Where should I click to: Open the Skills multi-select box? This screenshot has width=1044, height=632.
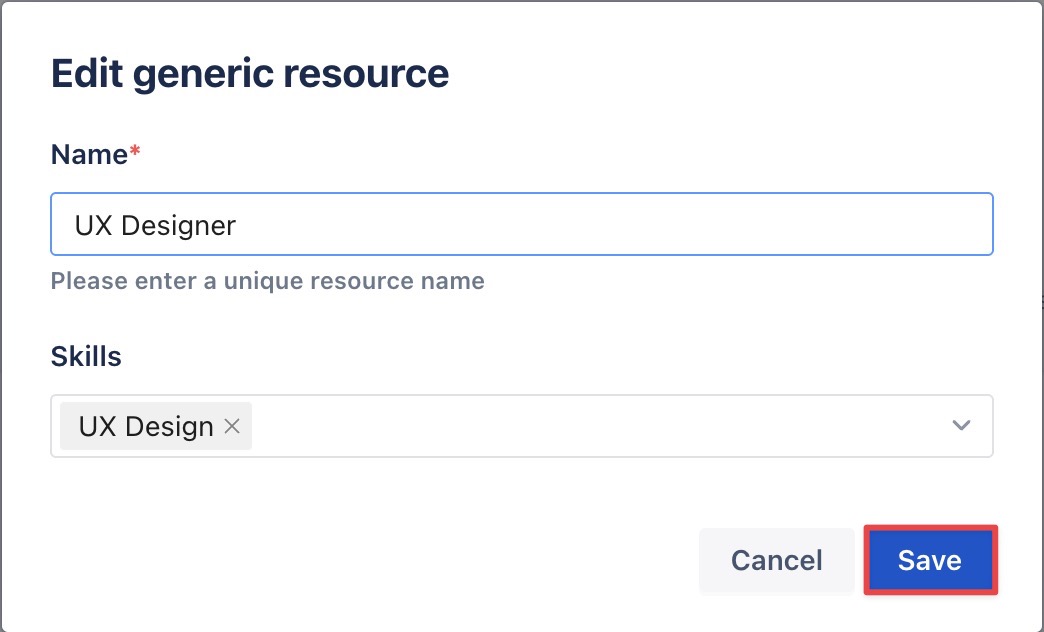[600, 426]
